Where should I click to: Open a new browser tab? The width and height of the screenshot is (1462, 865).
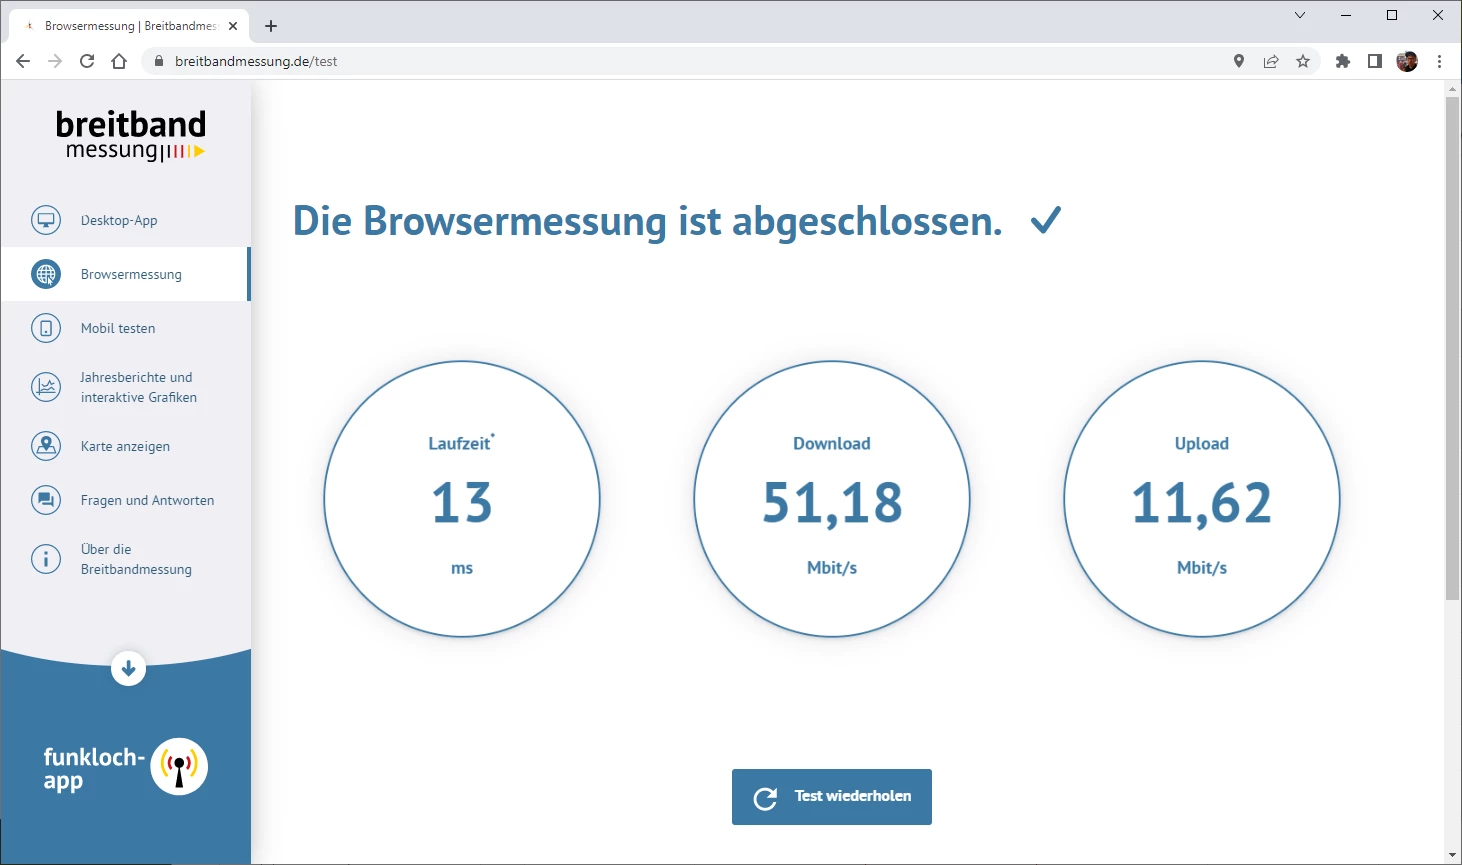tap(271, 26)
